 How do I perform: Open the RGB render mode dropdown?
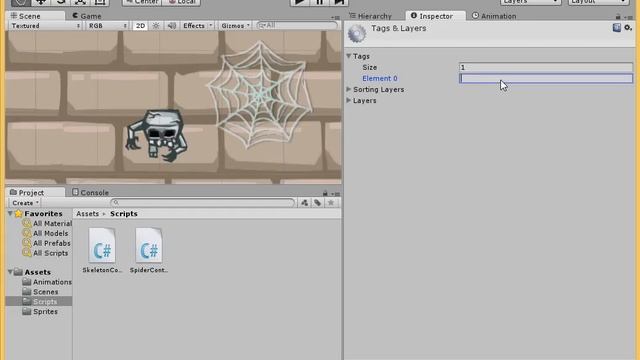pos(107,25)
